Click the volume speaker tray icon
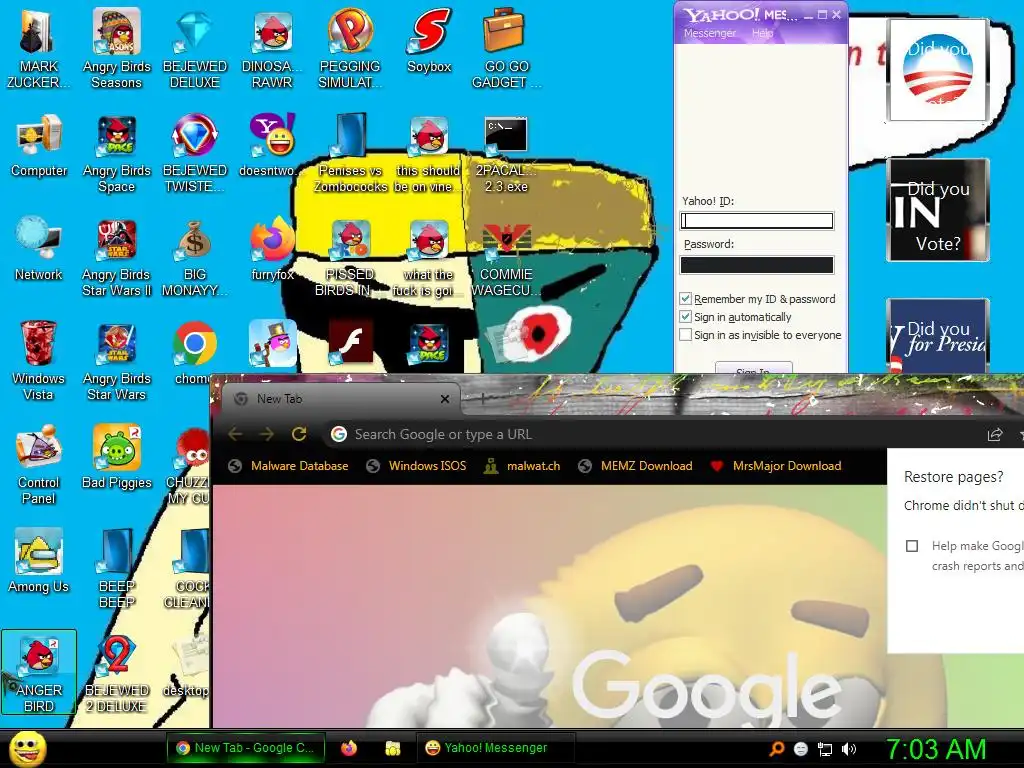The width and height of the screenshot is (1024, 768). [x=849, y=749]
